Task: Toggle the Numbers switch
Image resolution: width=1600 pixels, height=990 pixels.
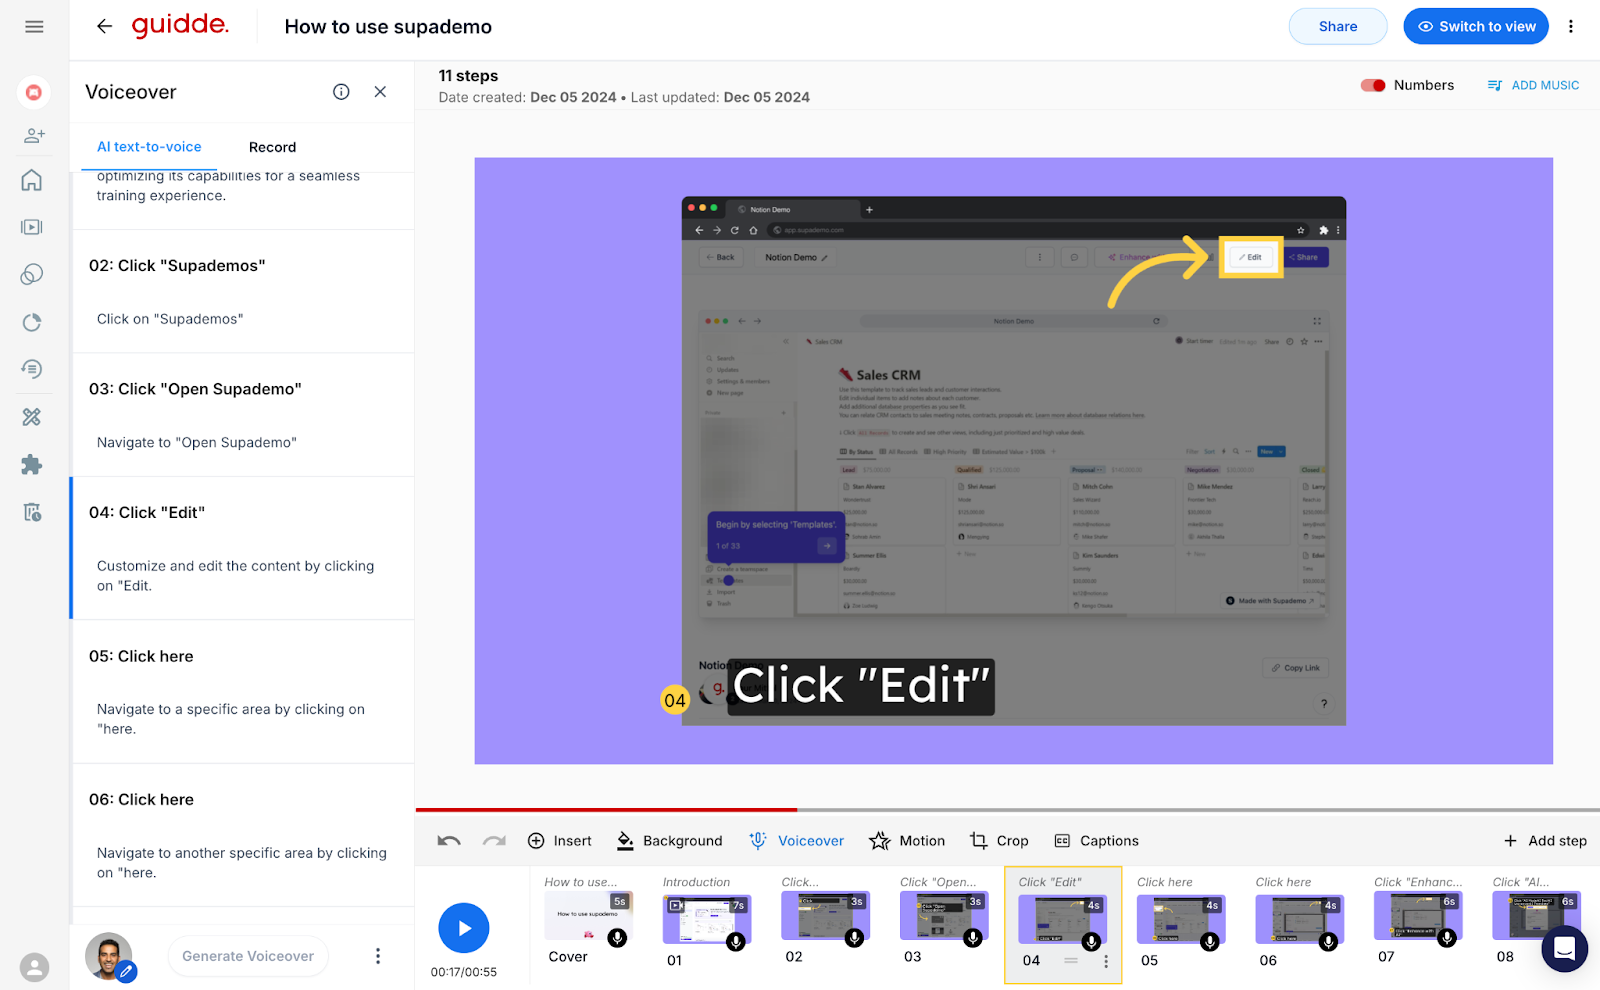Action: coord(1373,85)
